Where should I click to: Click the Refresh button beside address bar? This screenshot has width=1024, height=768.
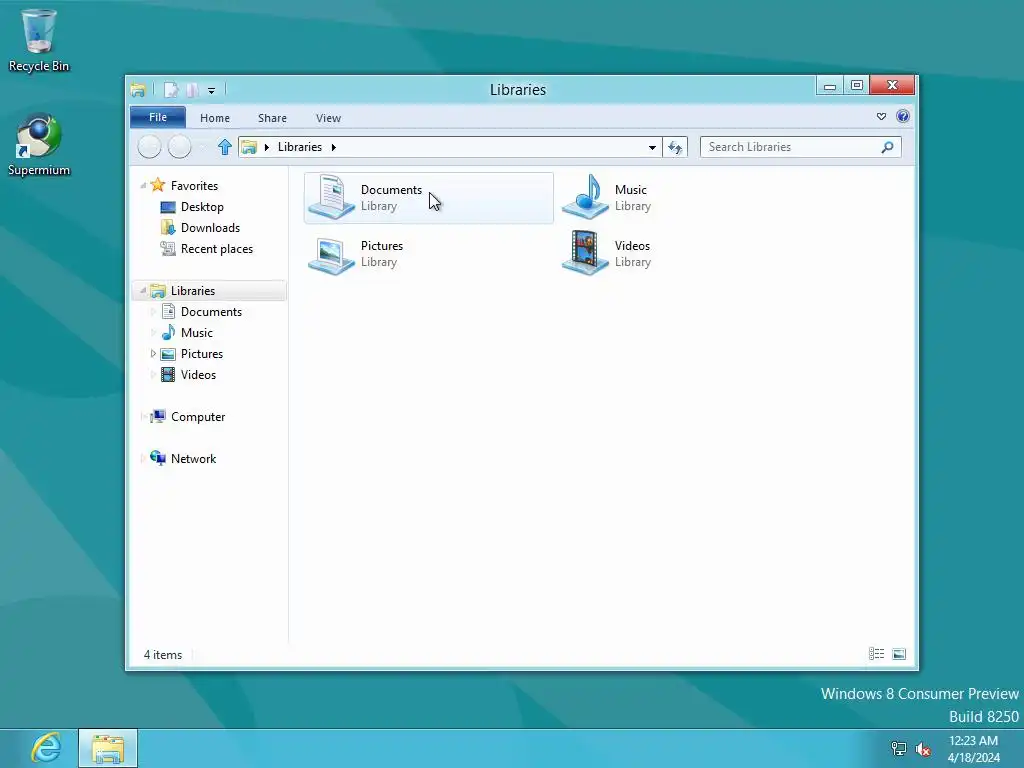coord(675,147)
